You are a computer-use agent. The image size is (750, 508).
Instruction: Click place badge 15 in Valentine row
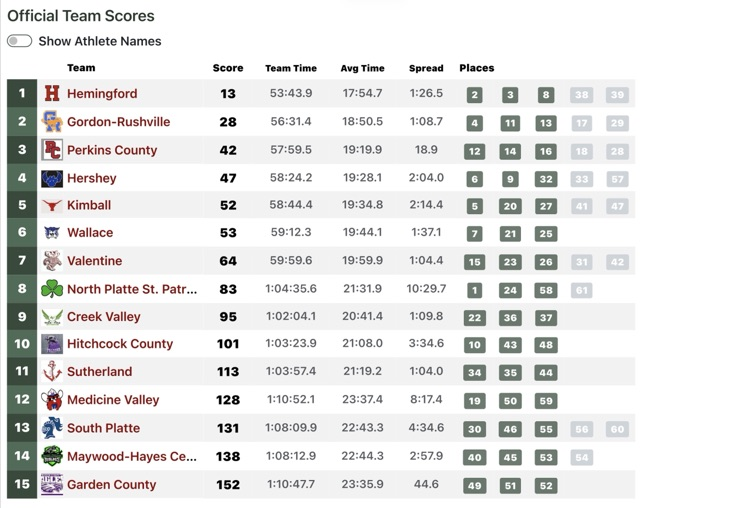point(474,262)
